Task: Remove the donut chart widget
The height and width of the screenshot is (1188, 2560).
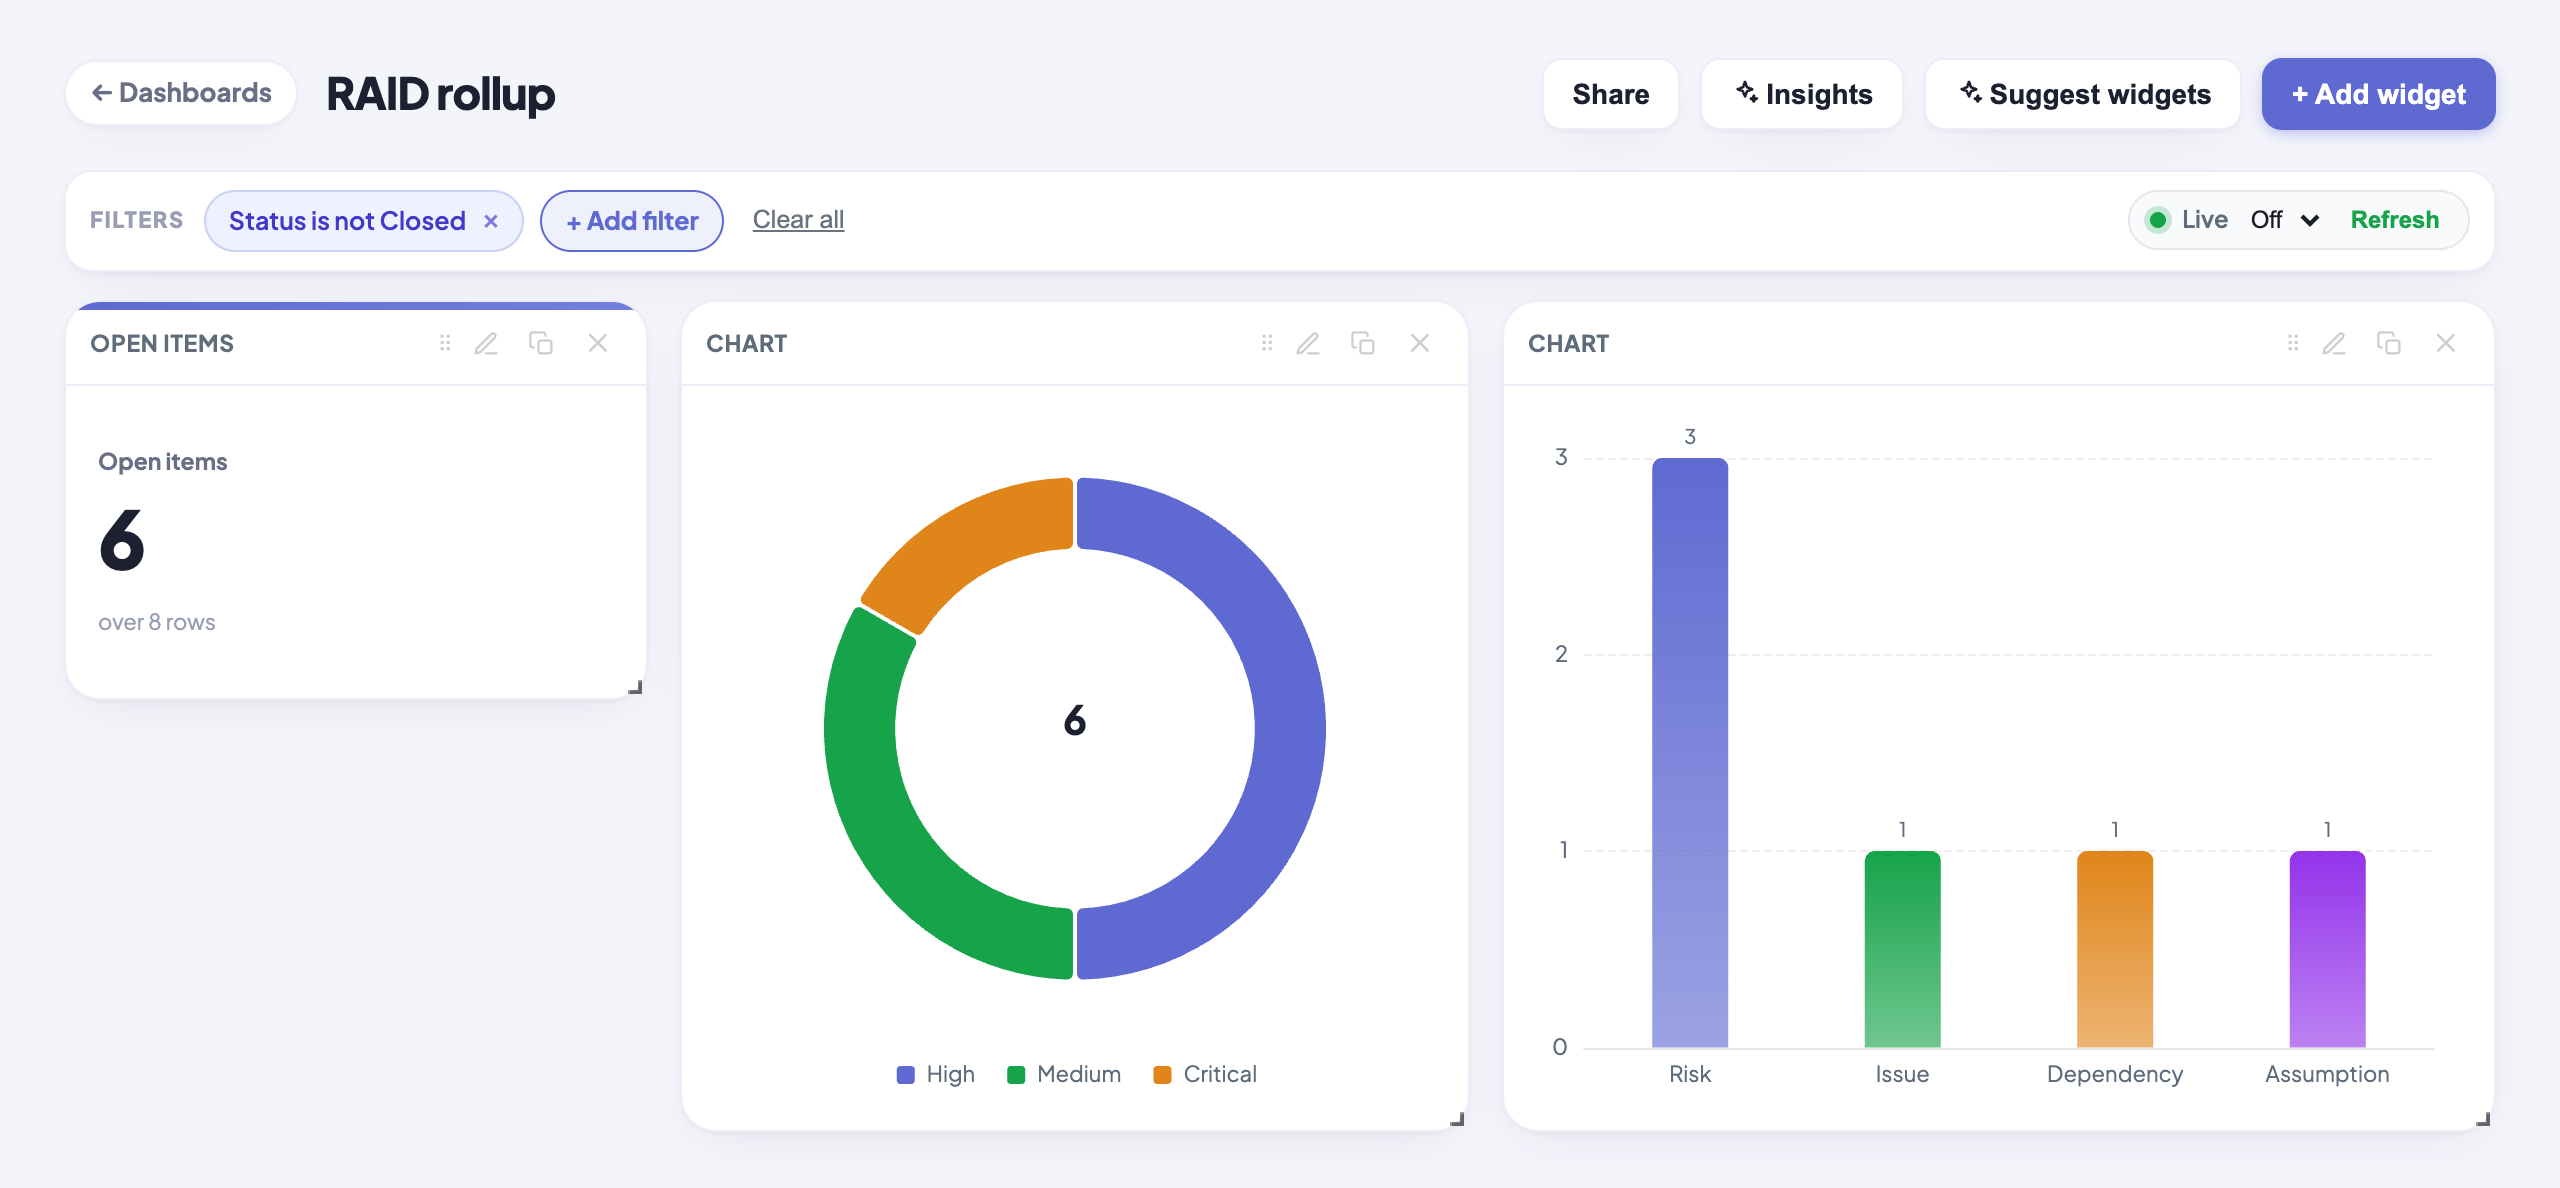Action: pyautogui.click(x=1420, y=343)
